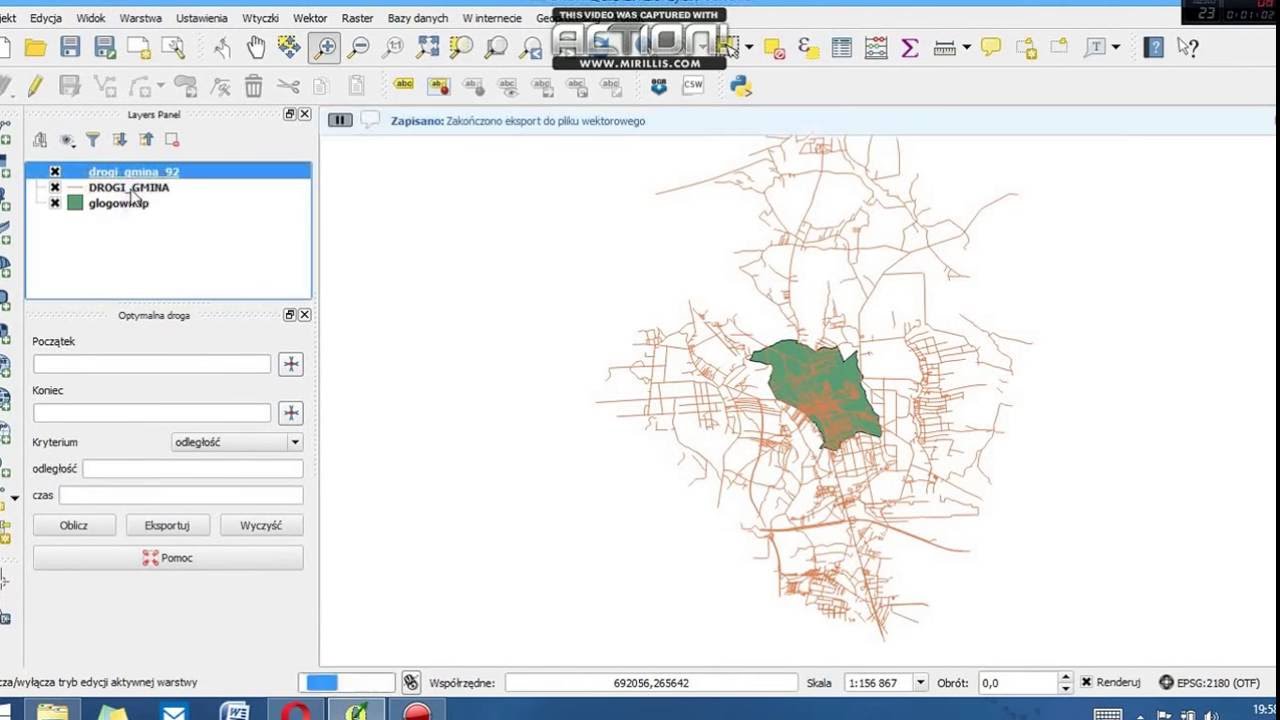Open the Statistical Summary sigma icon
Image resolution: width=1280 pixels, height=720 pixels.
(x=910, y=47)
